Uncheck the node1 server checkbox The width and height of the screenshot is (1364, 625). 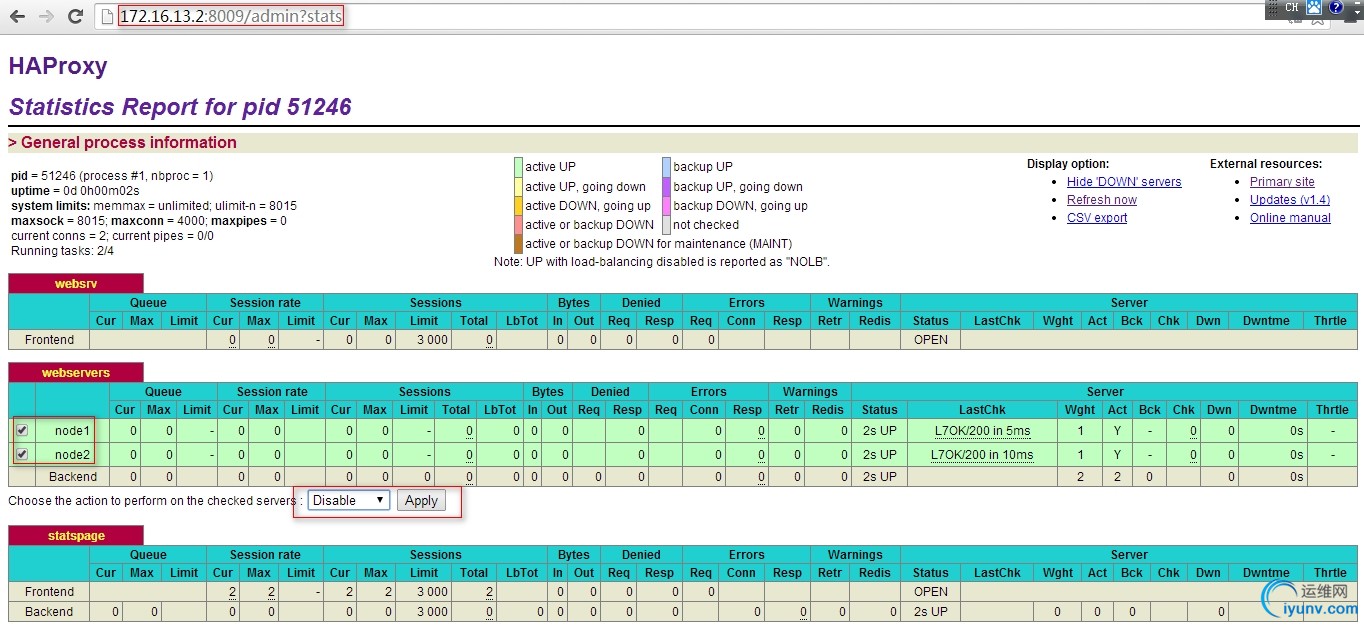tap(22, 431)
